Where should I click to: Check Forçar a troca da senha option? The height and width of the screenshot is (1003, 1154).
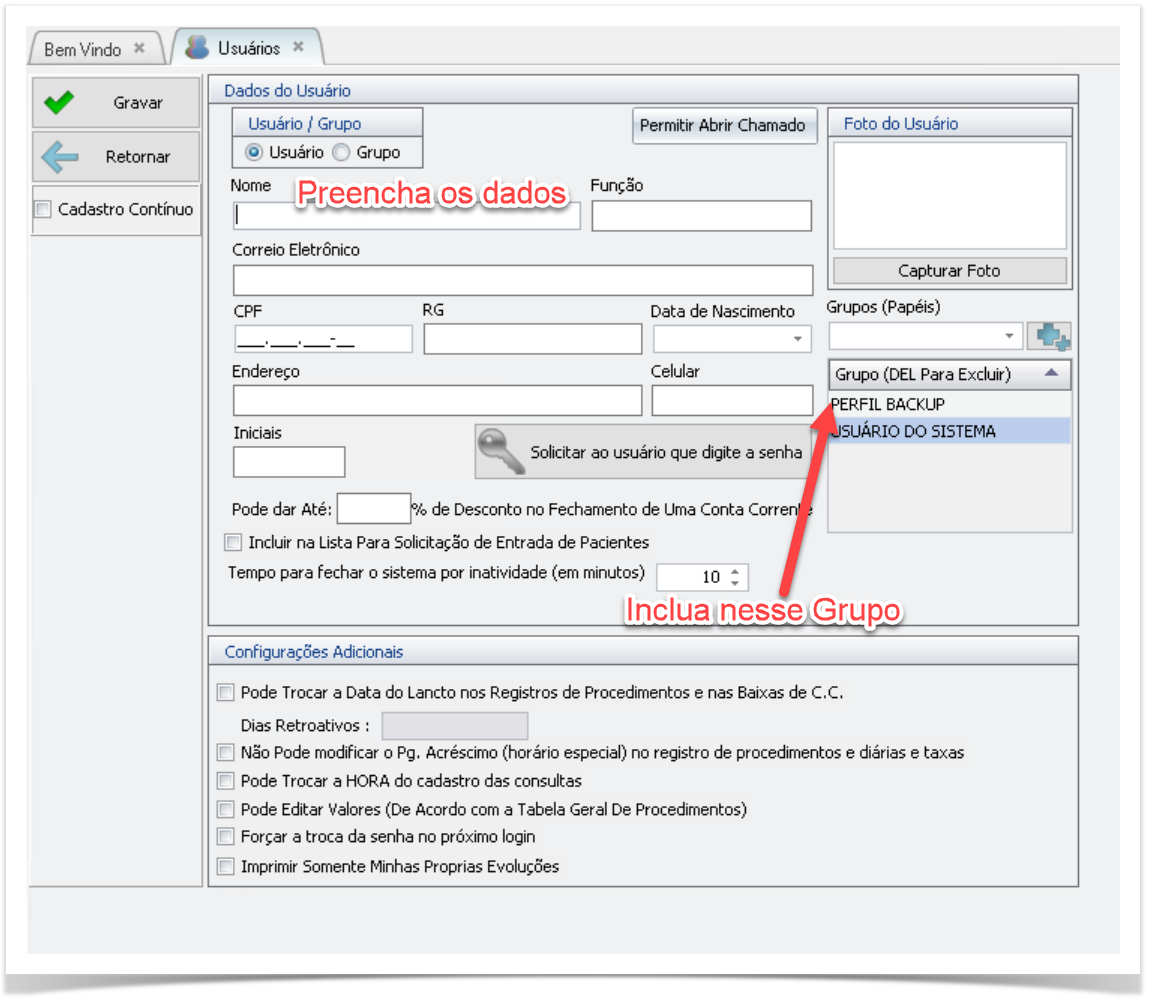click(x=226, y=837)
